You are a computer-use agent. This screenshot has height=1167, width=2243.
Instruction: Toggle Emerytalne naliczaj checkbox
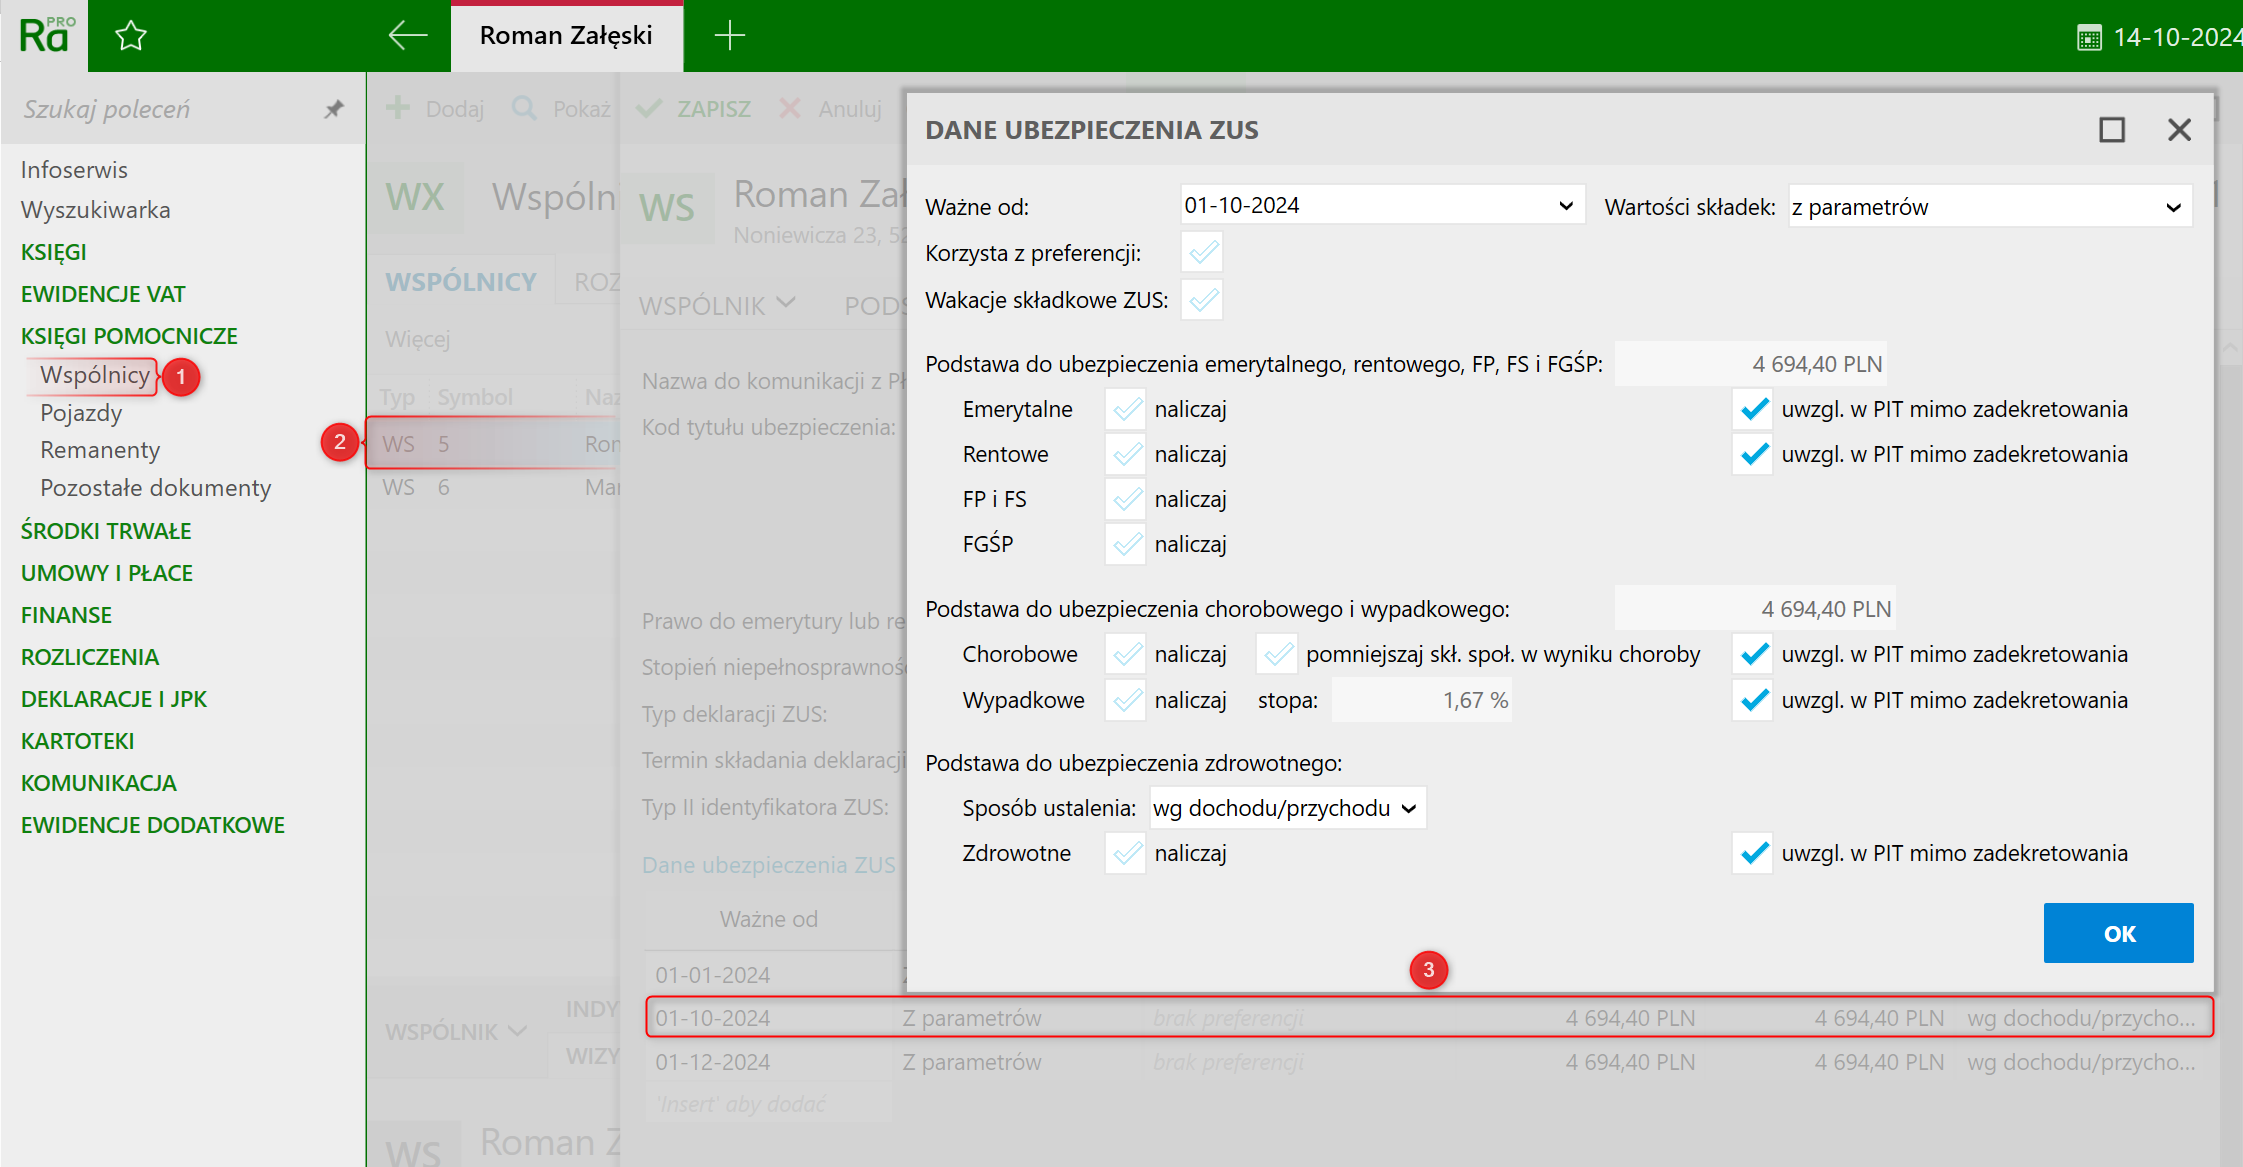(x=1126, y=410)
